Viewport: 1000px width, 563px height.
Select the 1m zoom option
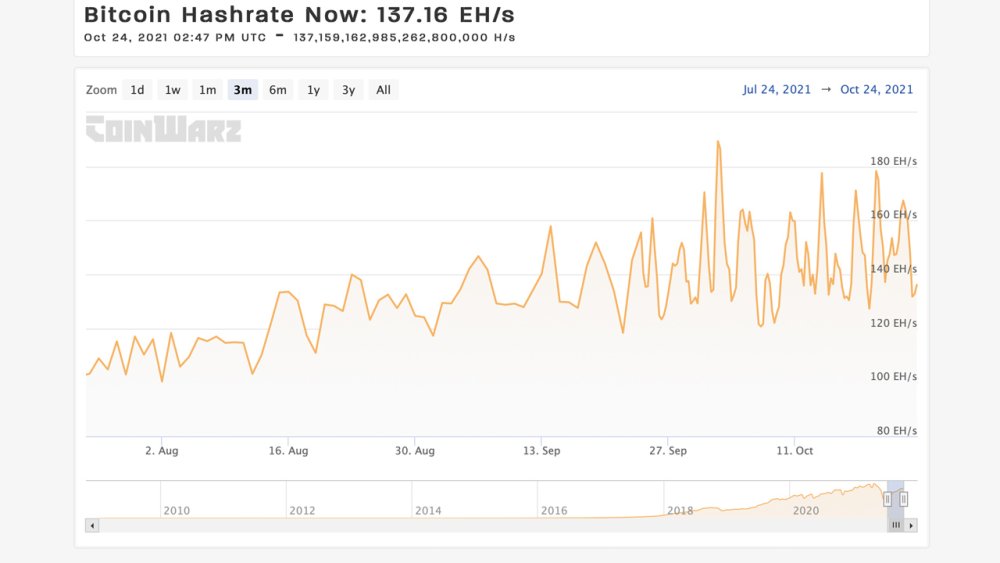click(x=207, y=90)
